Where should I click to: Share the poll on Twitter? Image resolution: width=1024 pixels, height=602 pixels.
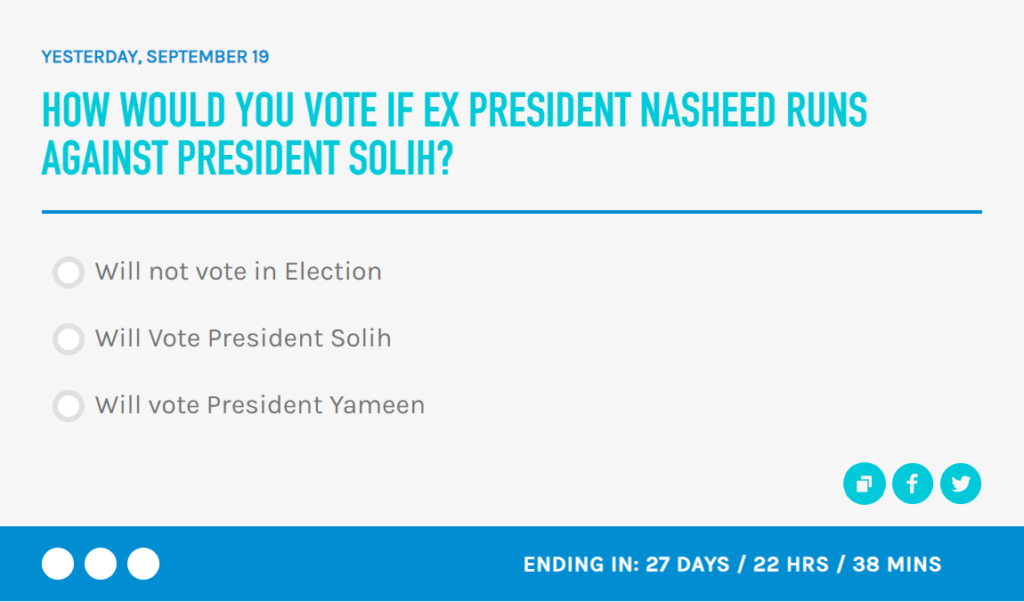pyautogui.click(x=961, y=484)
